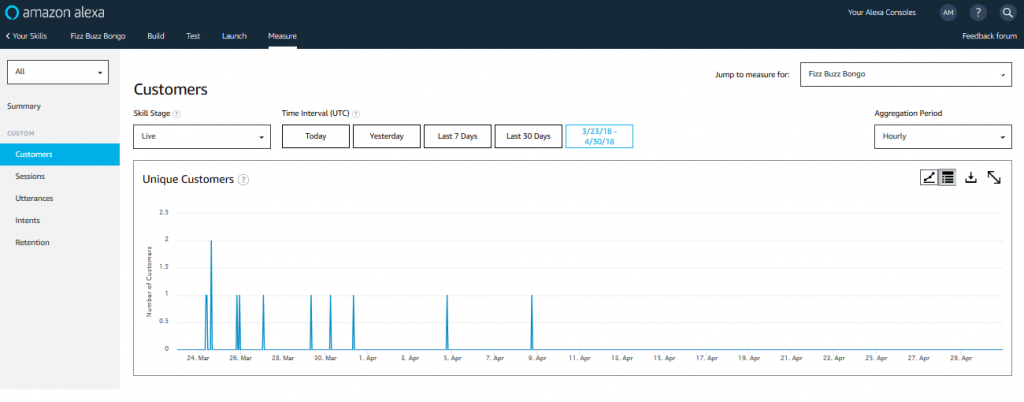Download the Unique Customers chart data
Viewport: 1024px width, 402px height.
click(x=970, y=177)
